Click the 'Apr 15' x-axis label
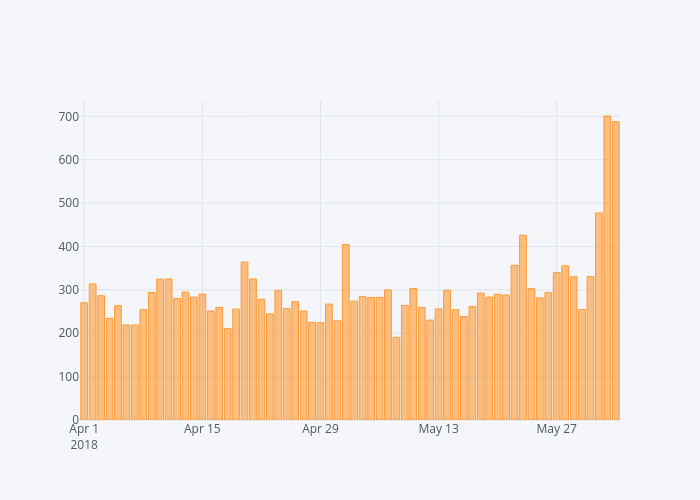Image resolution: width=700 pixels, height=500 pixels. [202, 429]
